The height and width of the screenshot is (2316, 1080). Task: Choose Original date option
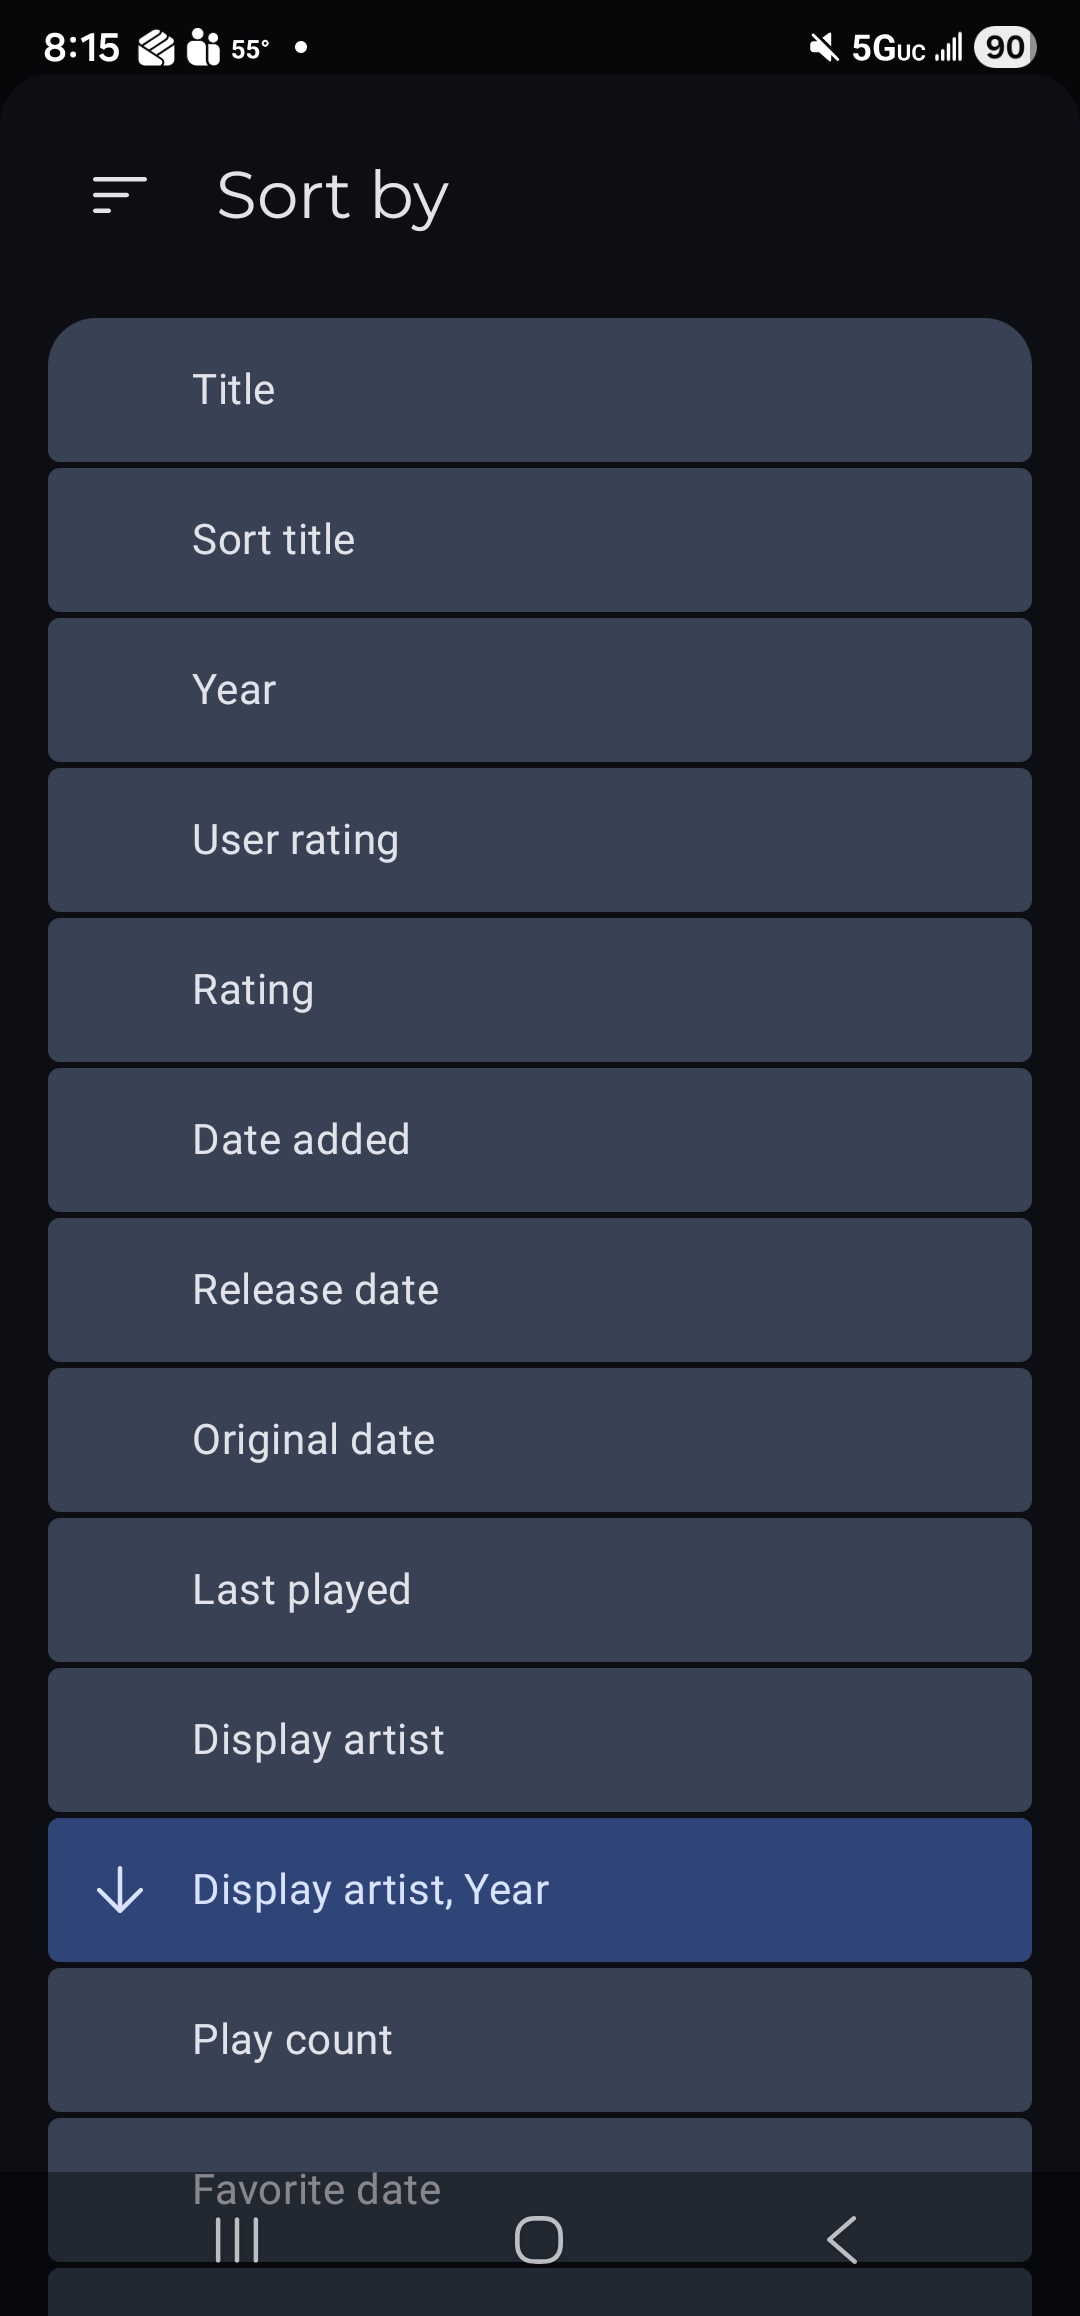pyautogui.click(x=540, y=1440)
